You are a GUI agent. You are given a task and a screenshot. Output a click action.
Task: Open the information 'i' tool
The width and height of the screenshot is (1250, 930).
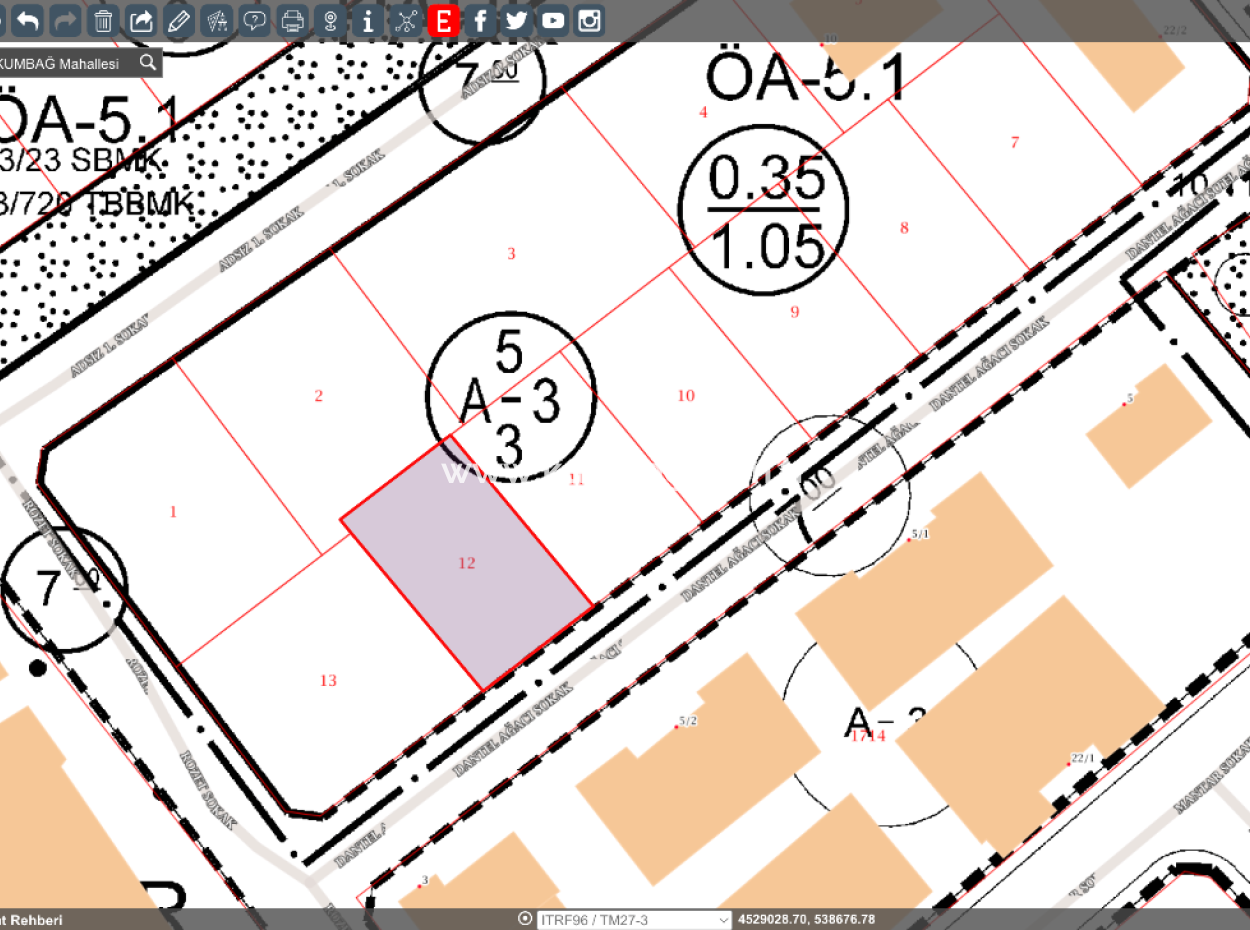[x=368, y=20]
